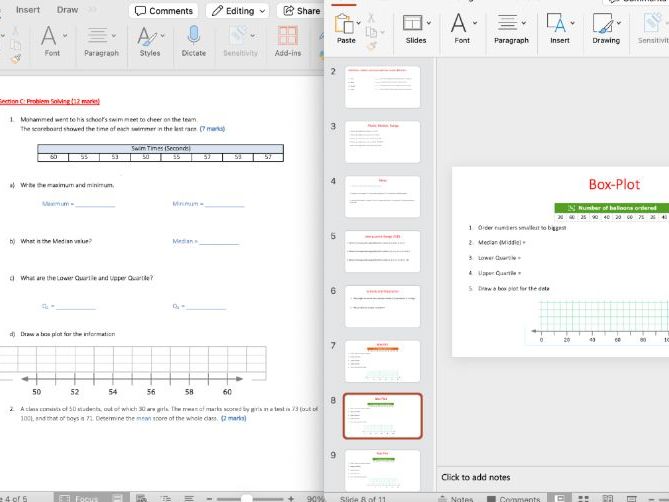The image size is (669, 502).
Task: Switch Word to Web Layout view
Action: click(x=141, y=498)
